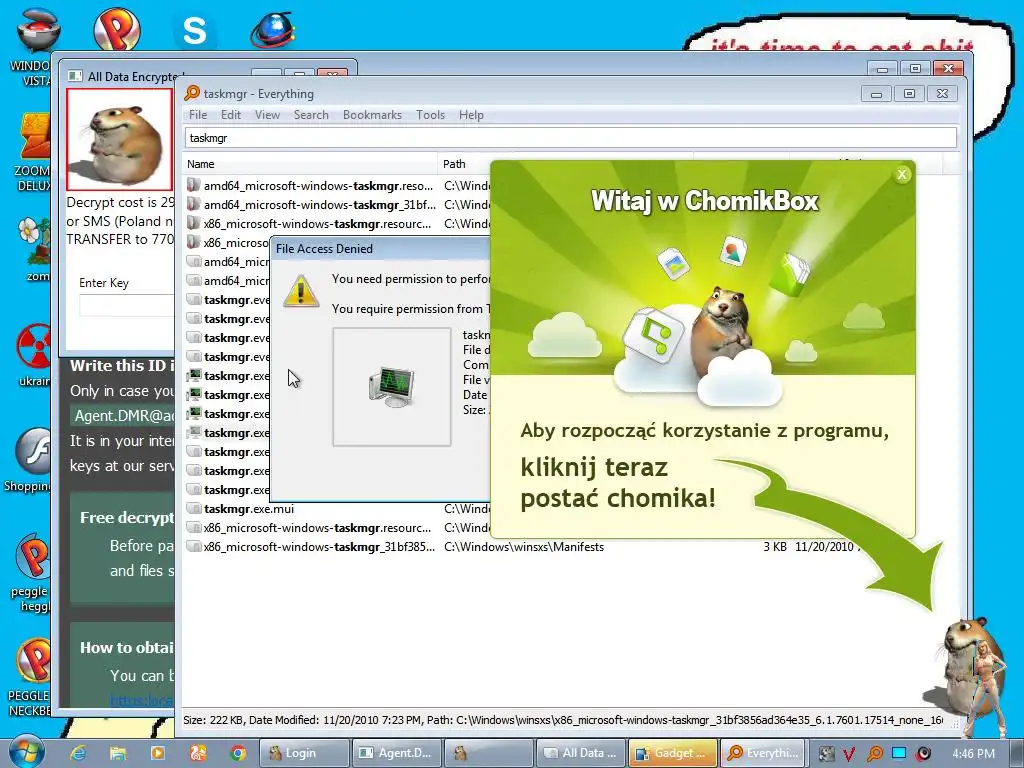Screen dimensions: 1024x768
Task: Open the blue globe desktop icon
Action: (273, 30)
